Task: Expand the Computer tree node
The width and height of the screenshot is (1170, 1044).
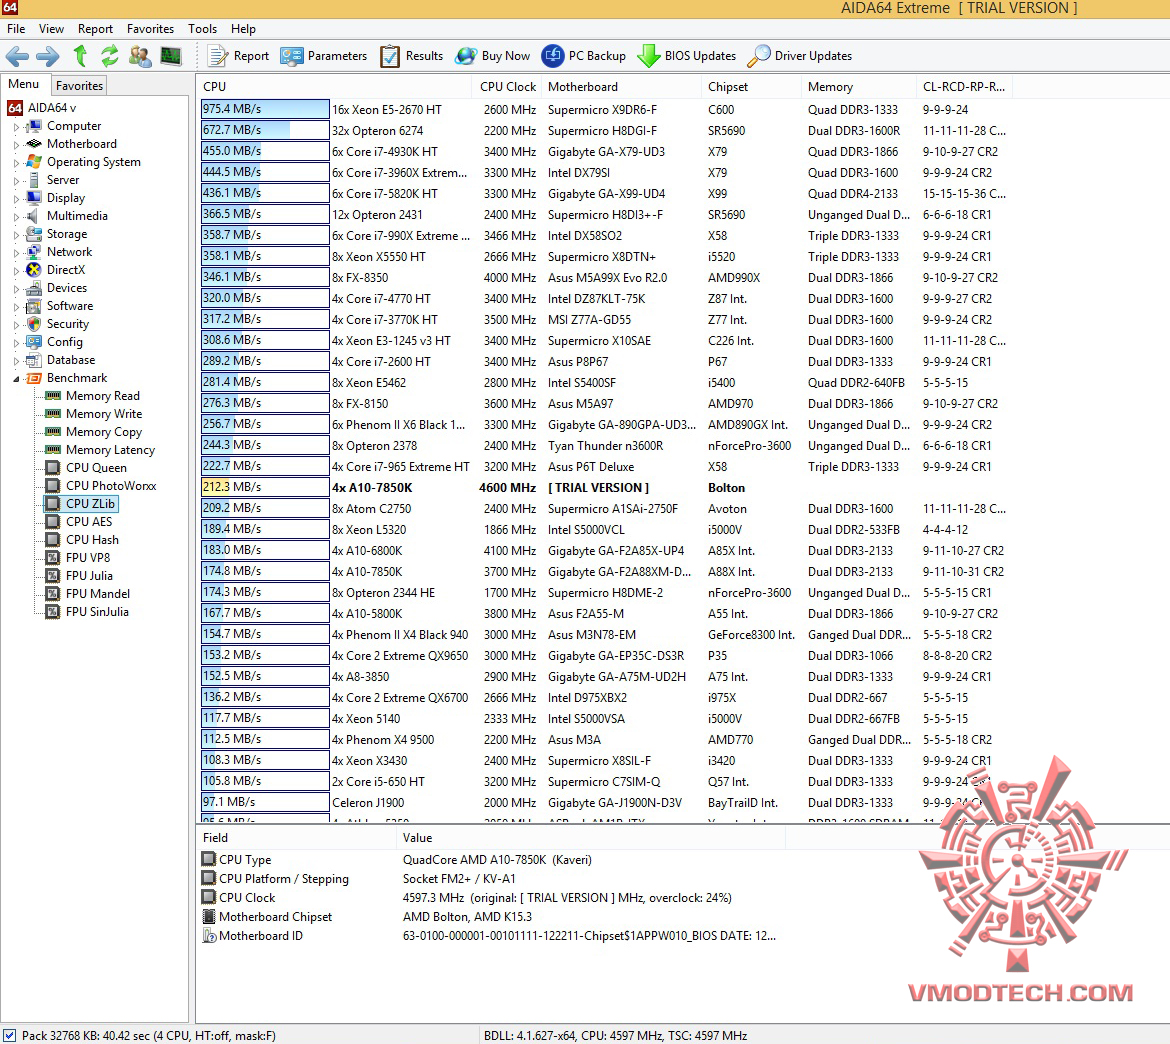Action: (16, 127)
